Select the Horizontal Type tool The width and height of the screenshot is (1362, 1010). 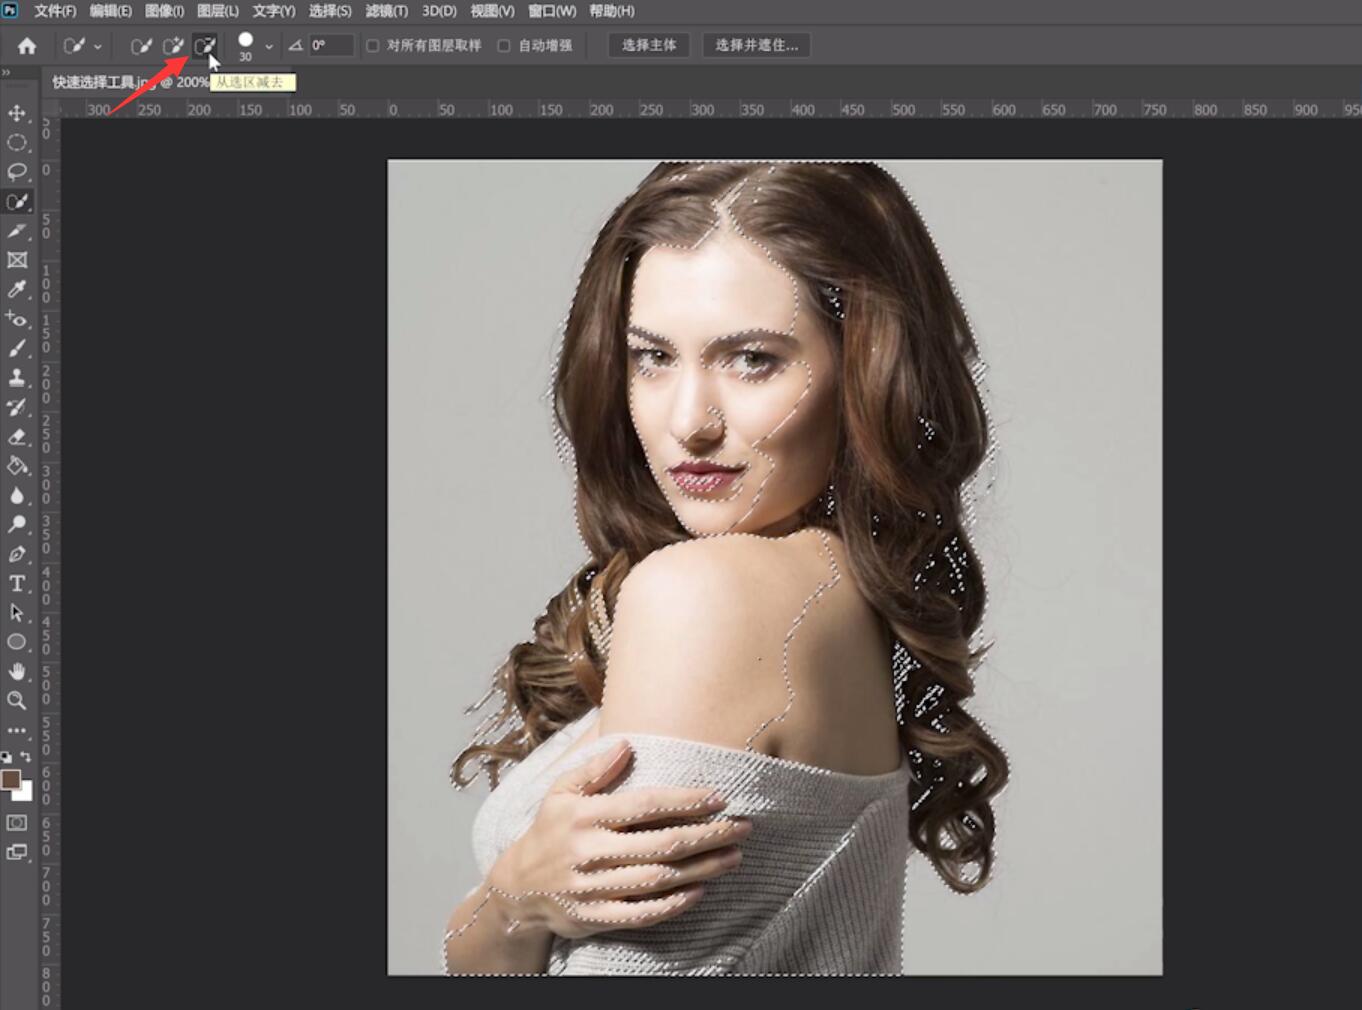pyautogui.click(x=17, y=583)
